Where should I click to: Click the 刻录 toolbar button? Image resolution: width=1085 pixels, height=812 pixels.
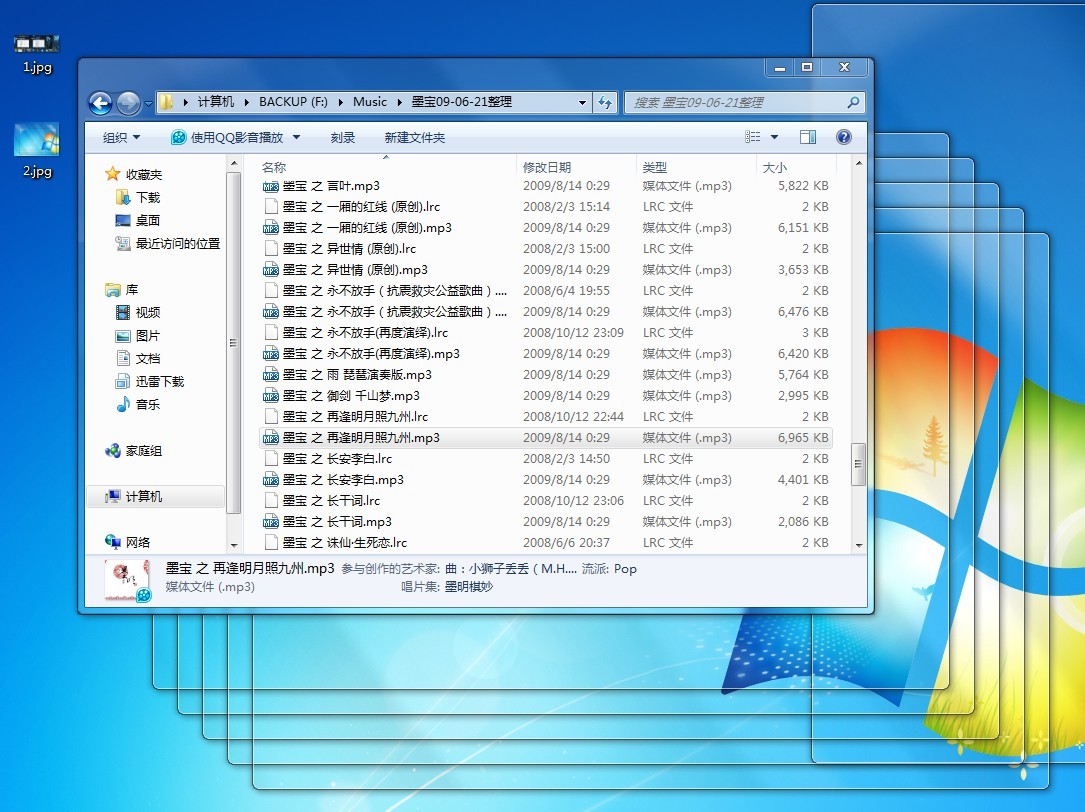343,137
